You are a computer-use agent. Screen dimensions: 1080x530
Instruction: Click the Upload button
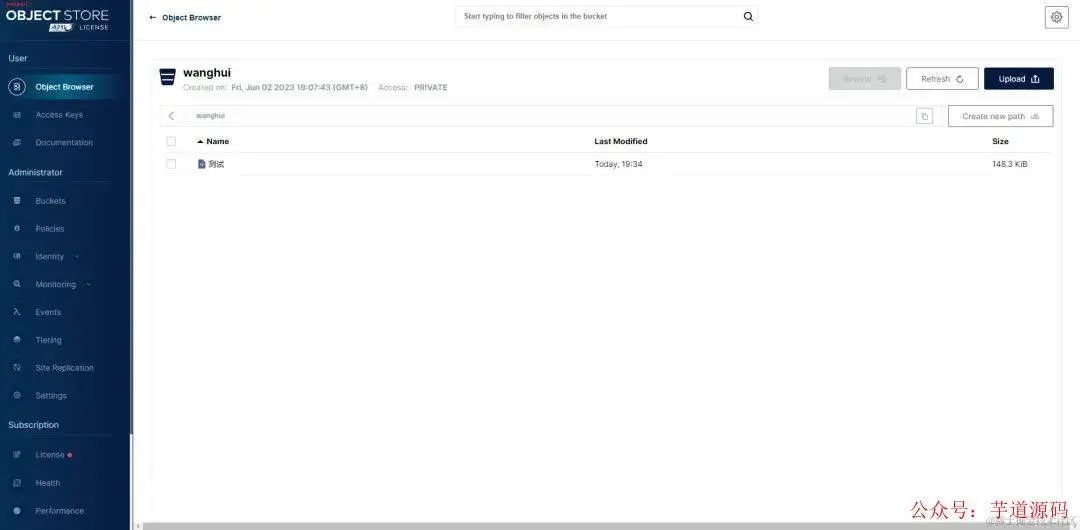(x=1019, y=79)
